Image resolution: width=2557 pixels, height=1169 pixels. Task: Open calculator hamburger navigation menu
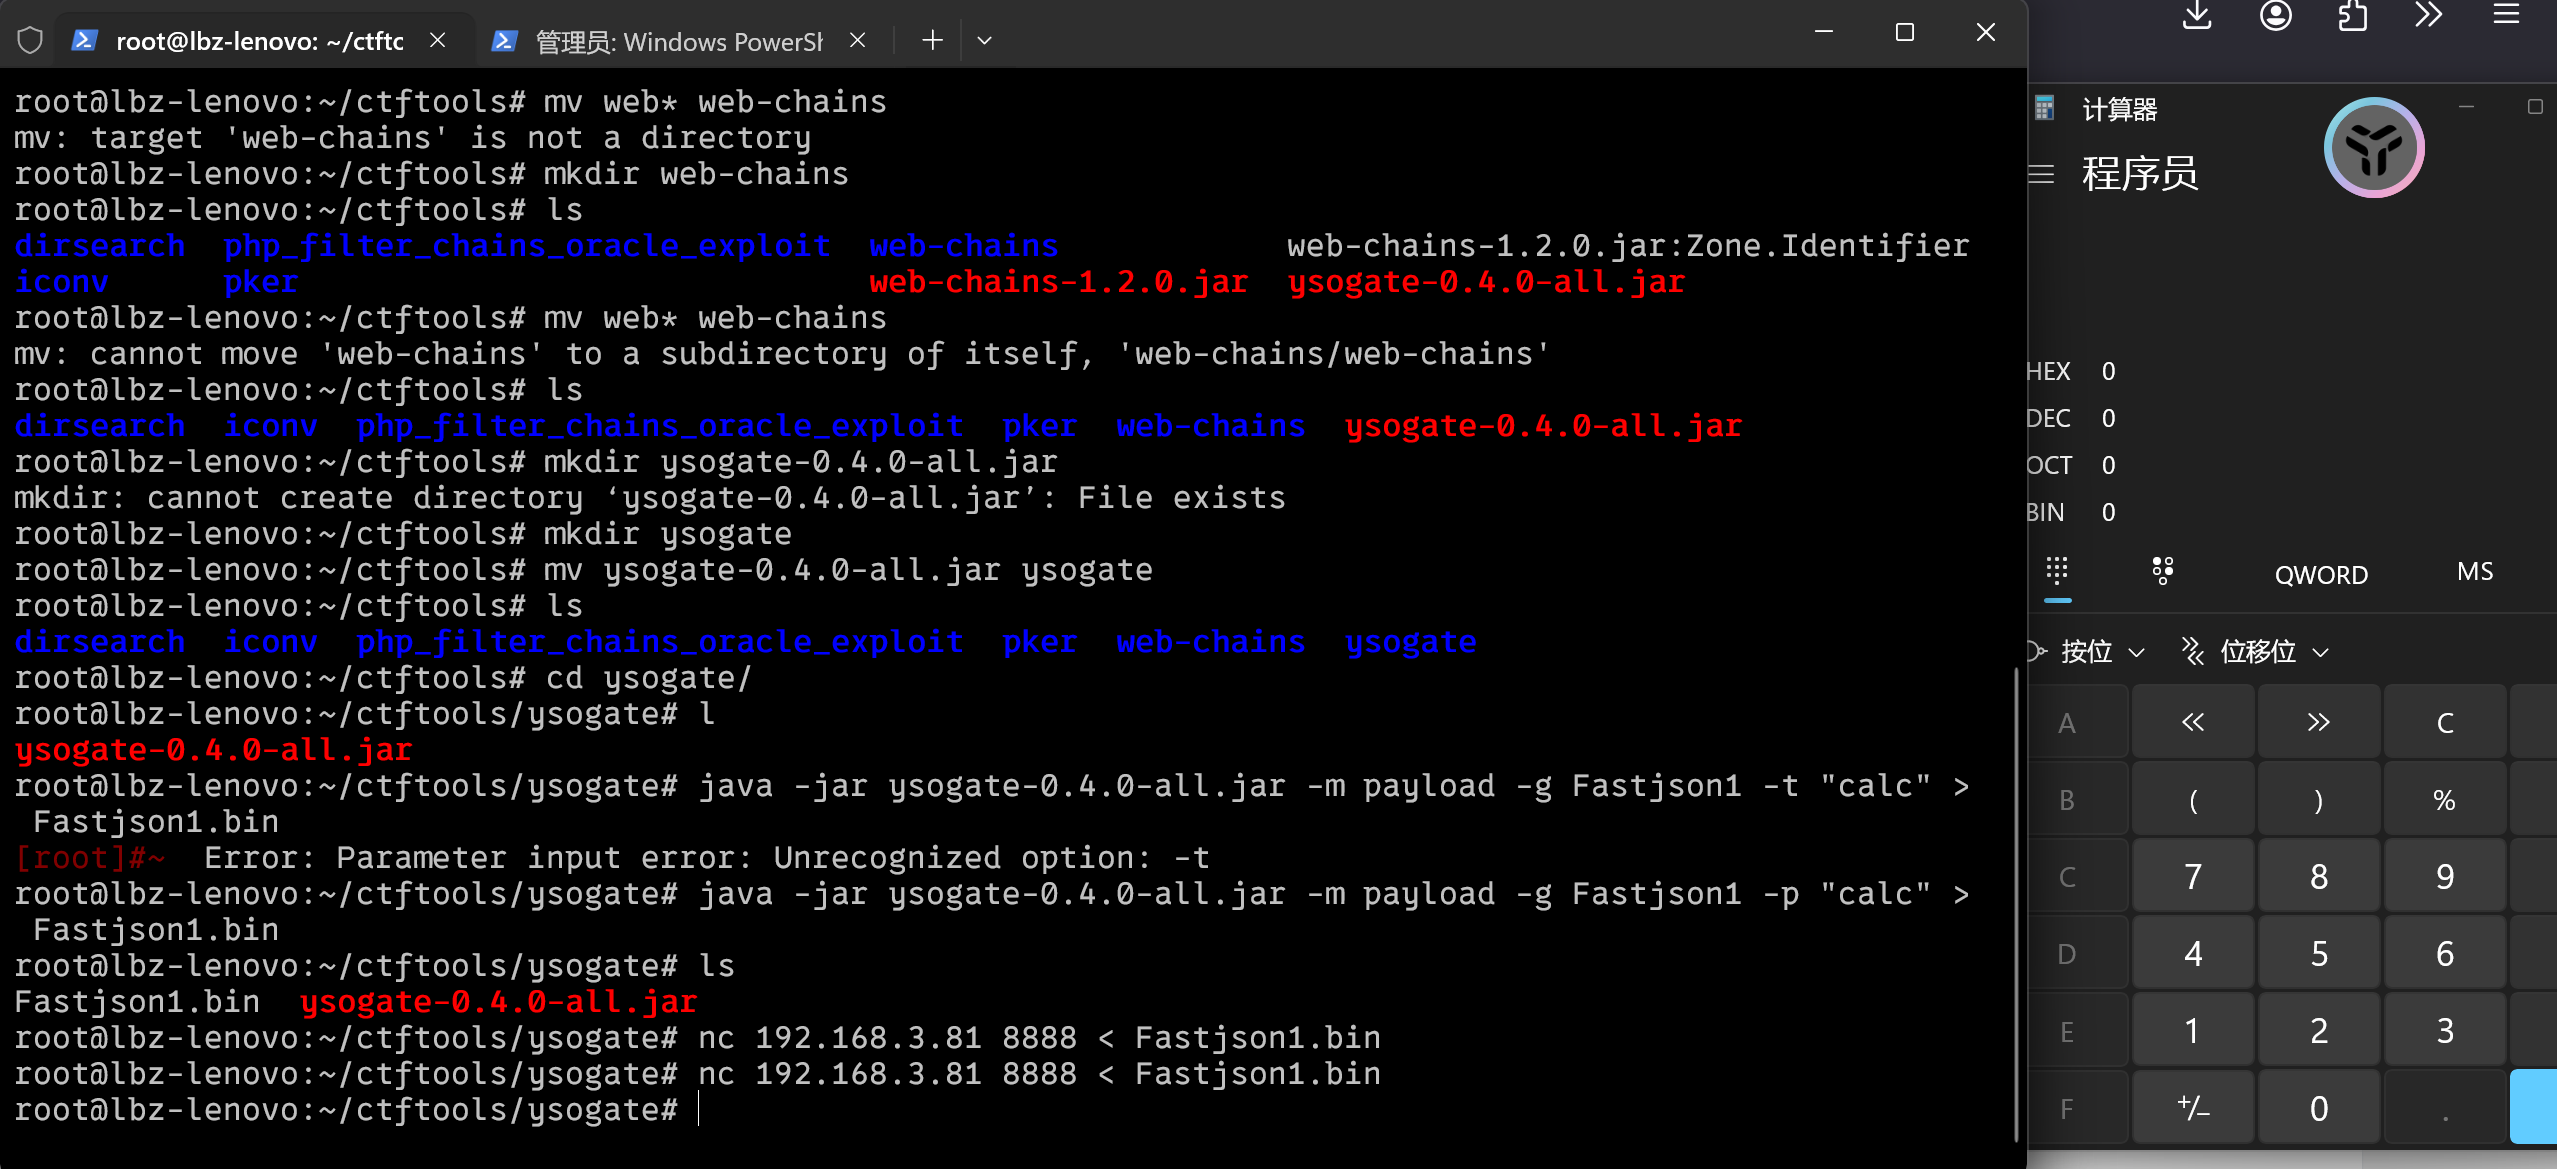[x=2041, y=174]
